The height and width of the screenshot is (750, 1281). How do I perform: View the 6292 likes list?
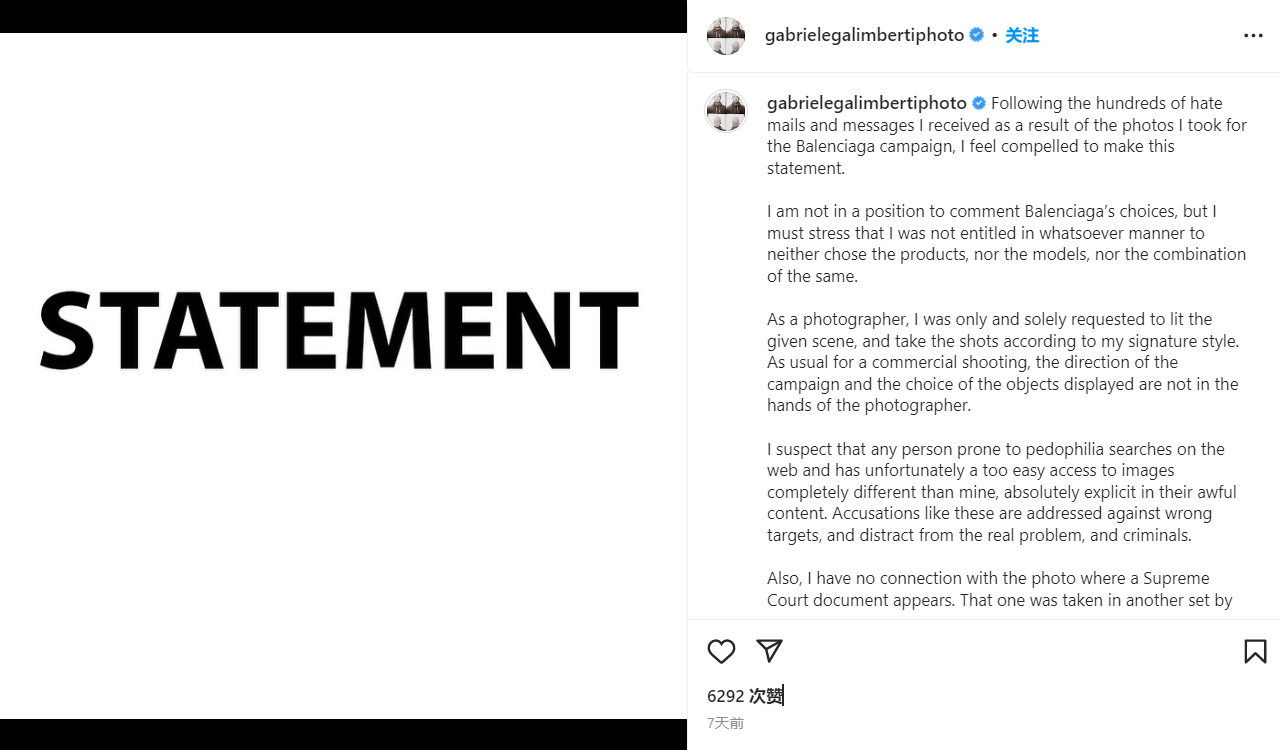pos(745,696)
